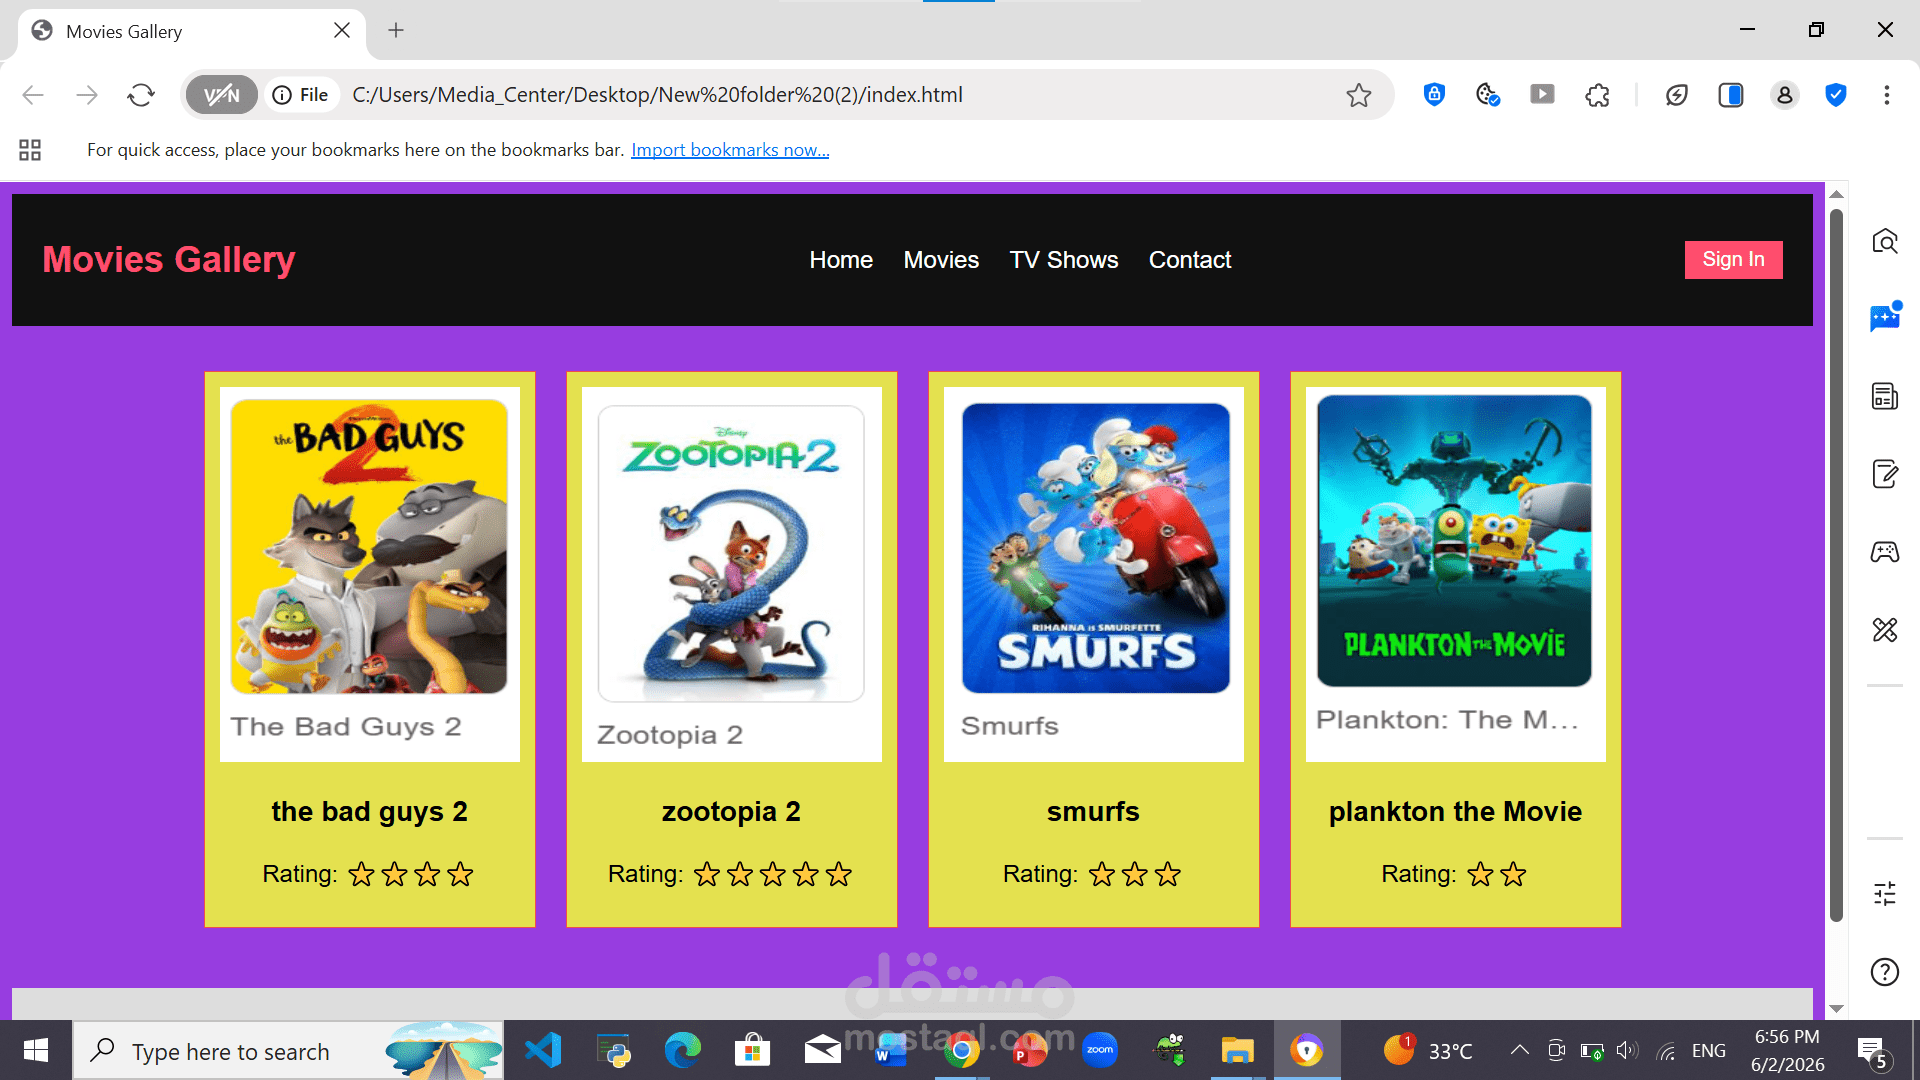This screenshot has width=1920, height=1080.
Task: Open sidebar AI chat icon
Action: coord(1885,318)
